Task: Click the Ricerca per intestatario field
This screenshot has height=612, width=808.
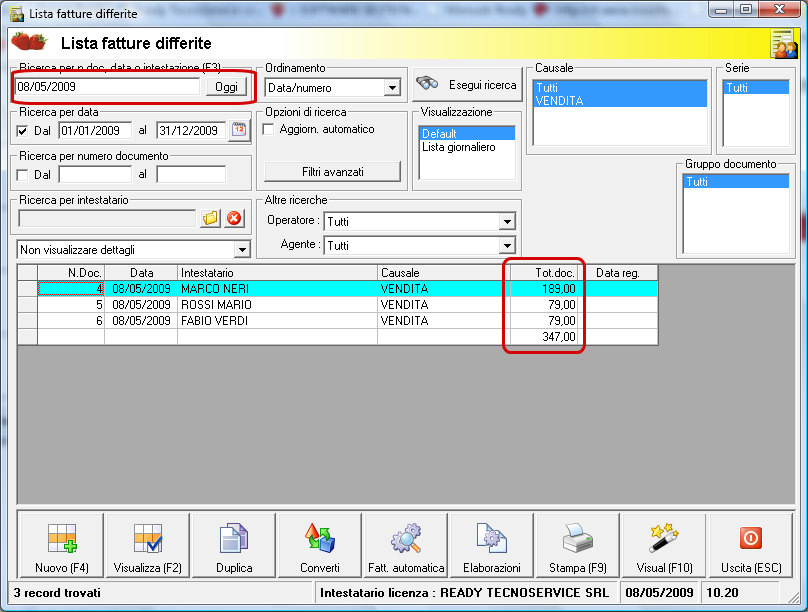Action: tap(107, 218)
